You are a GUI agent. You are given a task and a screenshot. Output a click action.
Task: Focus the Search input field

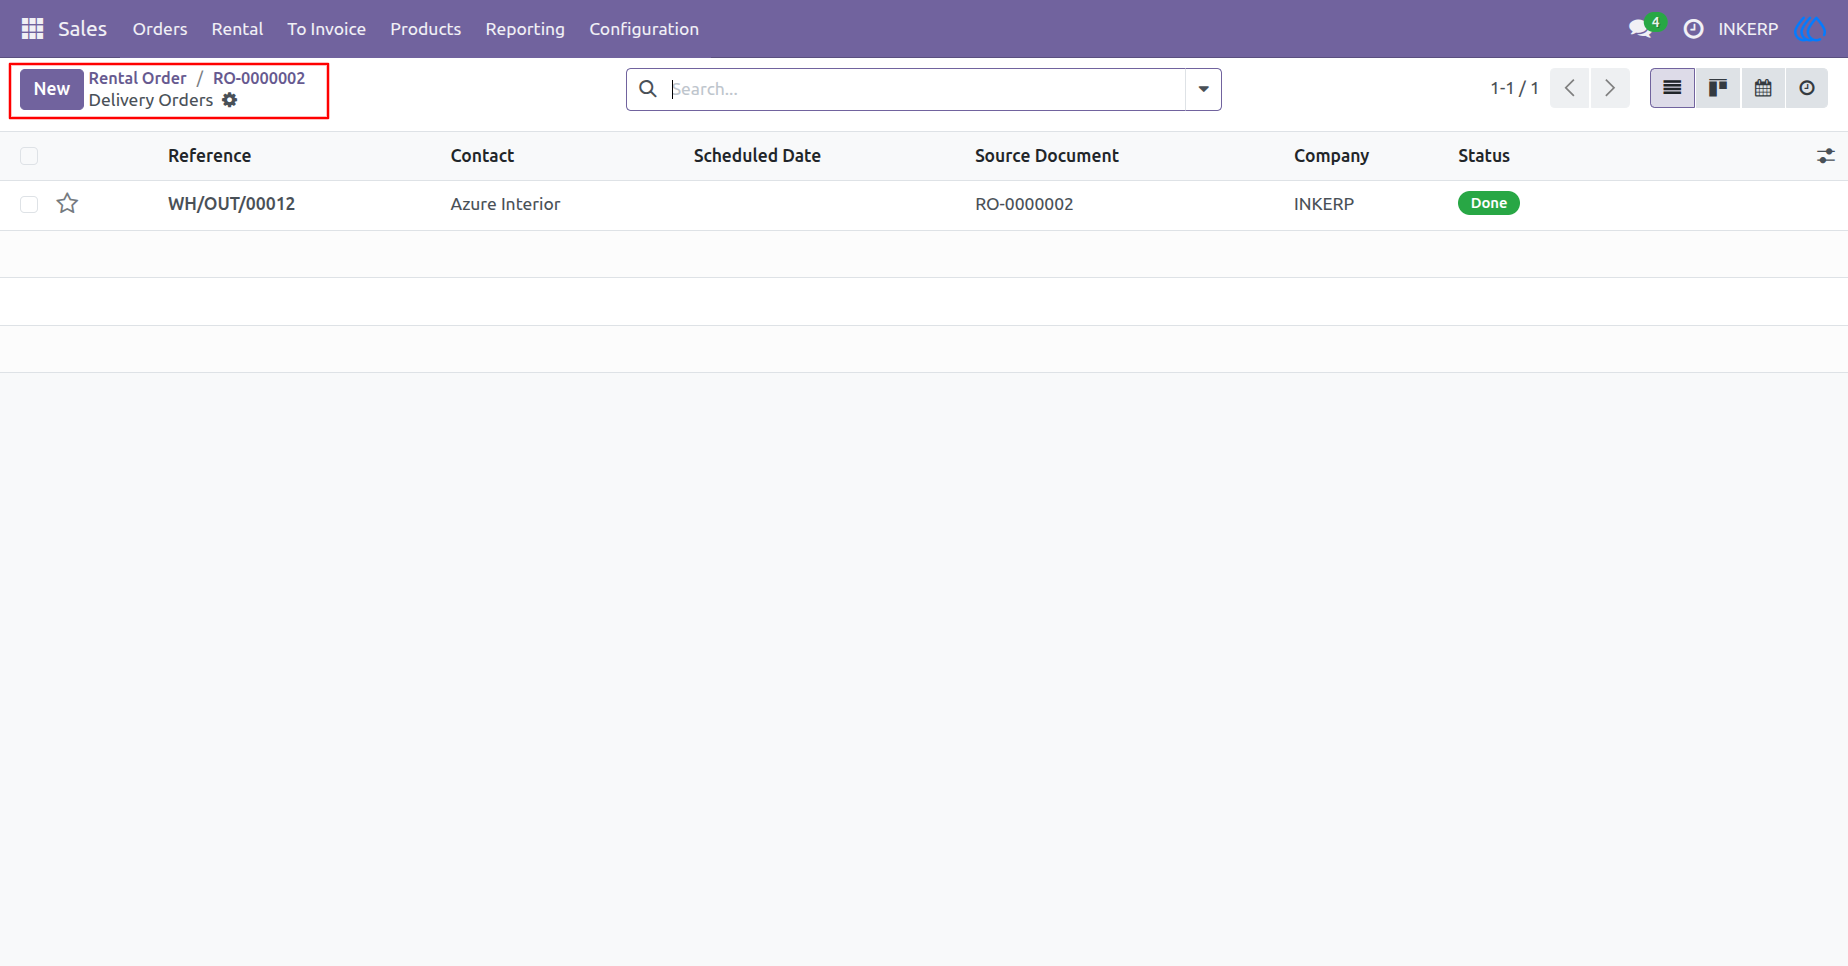[925, 89]
